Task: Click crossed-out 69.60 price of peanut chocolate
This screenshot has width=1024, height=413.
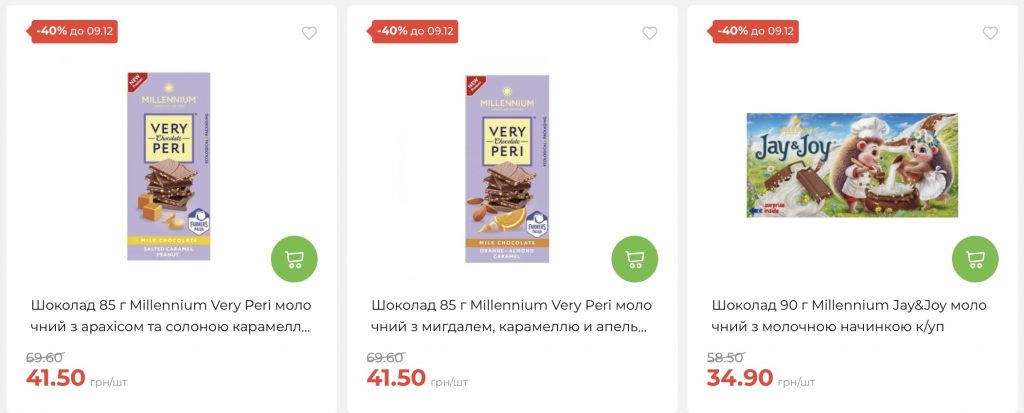Action: [44, 357]
